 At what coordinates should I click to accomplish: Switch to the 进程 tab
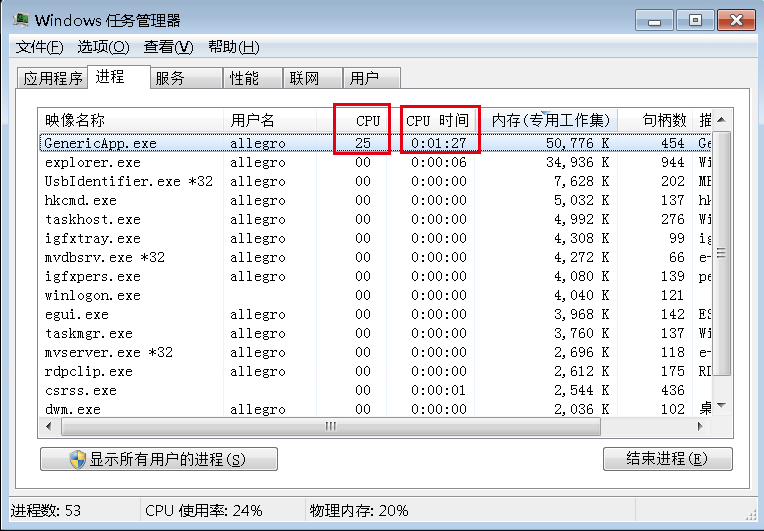pyautogui.click(x=118, y=77)
